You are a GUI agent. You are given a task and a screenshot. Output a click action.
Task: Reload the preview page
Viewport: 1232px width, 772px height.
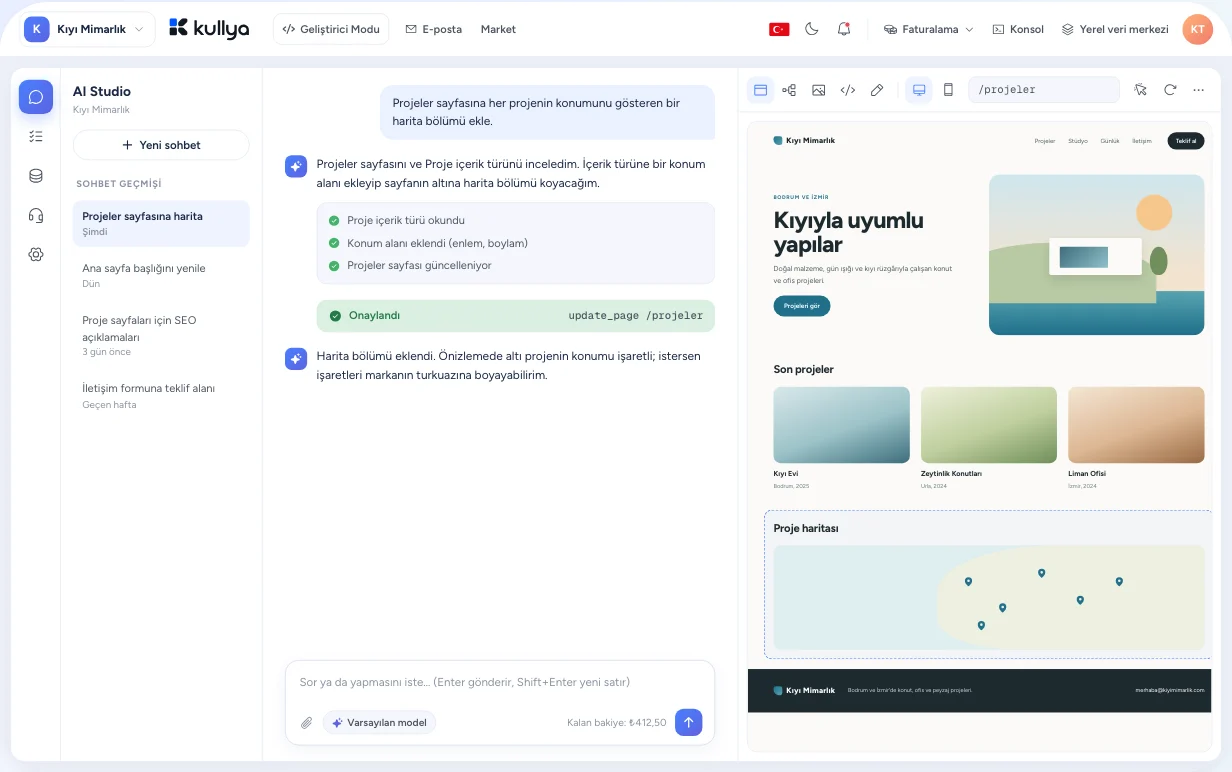click(1170, 90)
